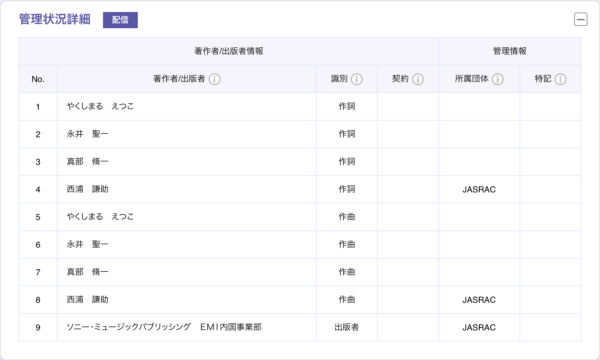Image resolution: width=600 pixels, height=360 pixels.
Task: Click the 管理情報 column group header
Action: [510, 51]
